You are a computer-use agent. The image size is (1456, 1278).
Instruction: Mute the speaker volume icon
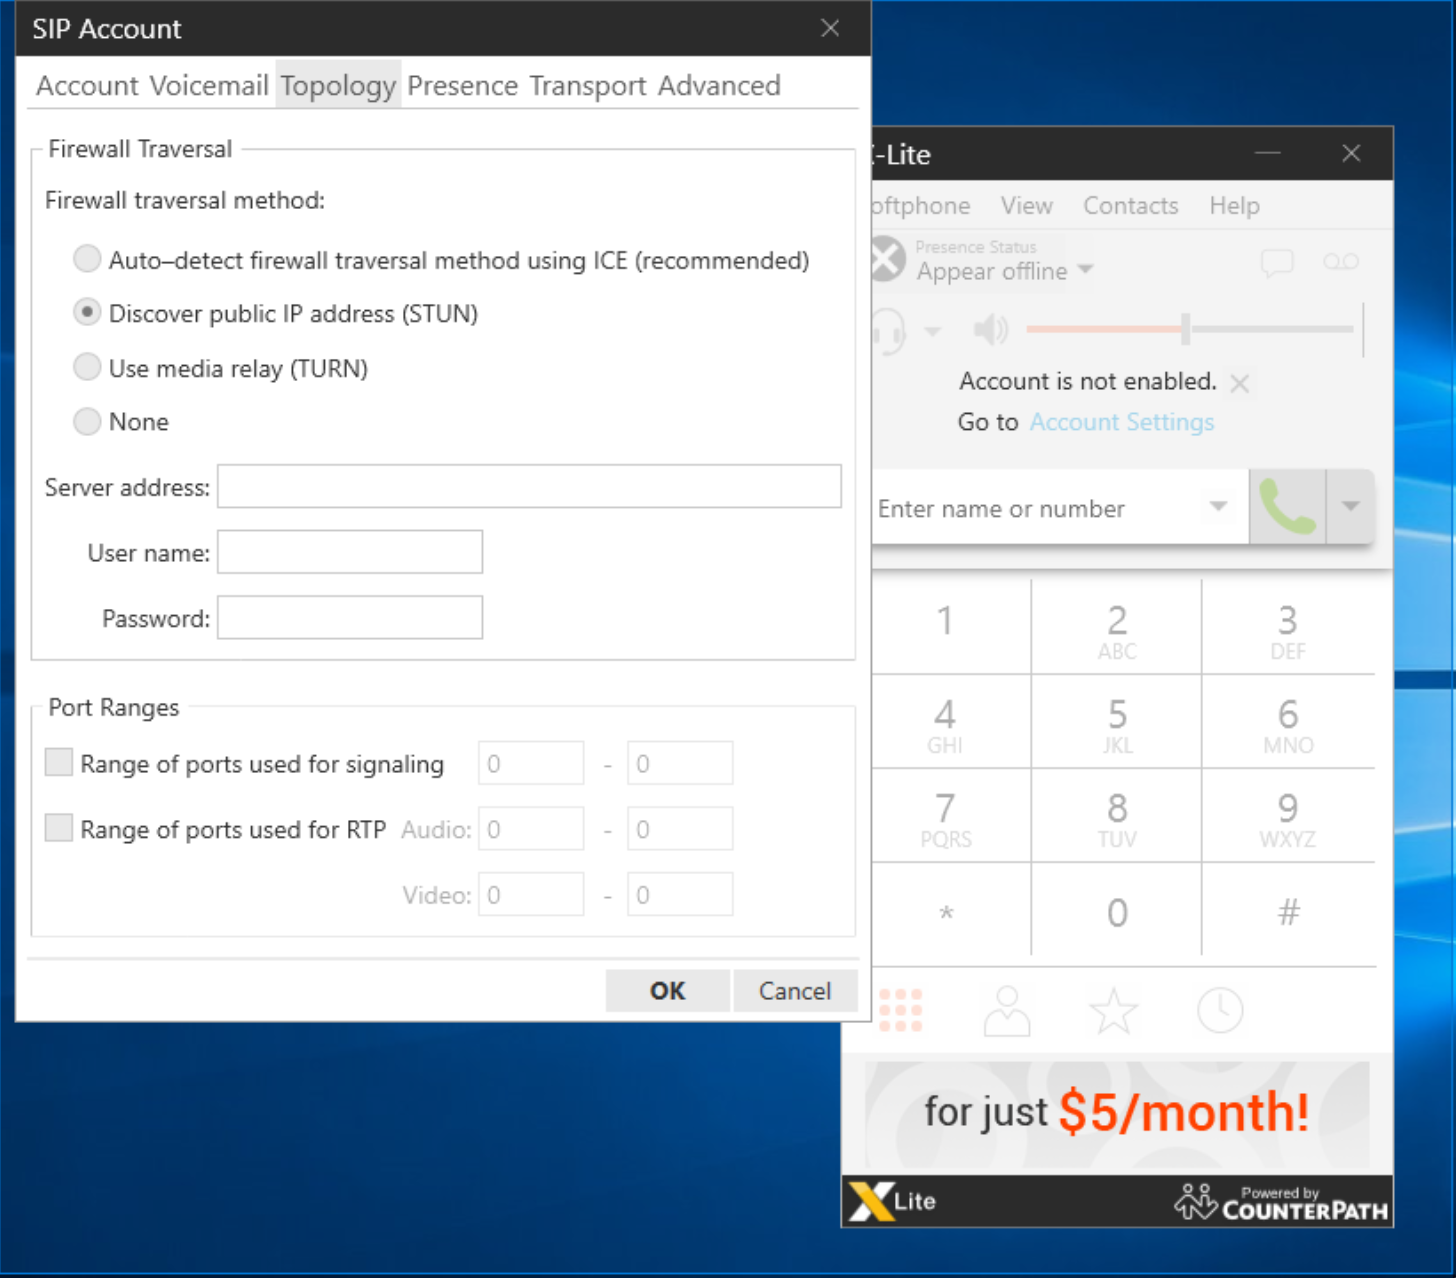[x=991, y=329]
